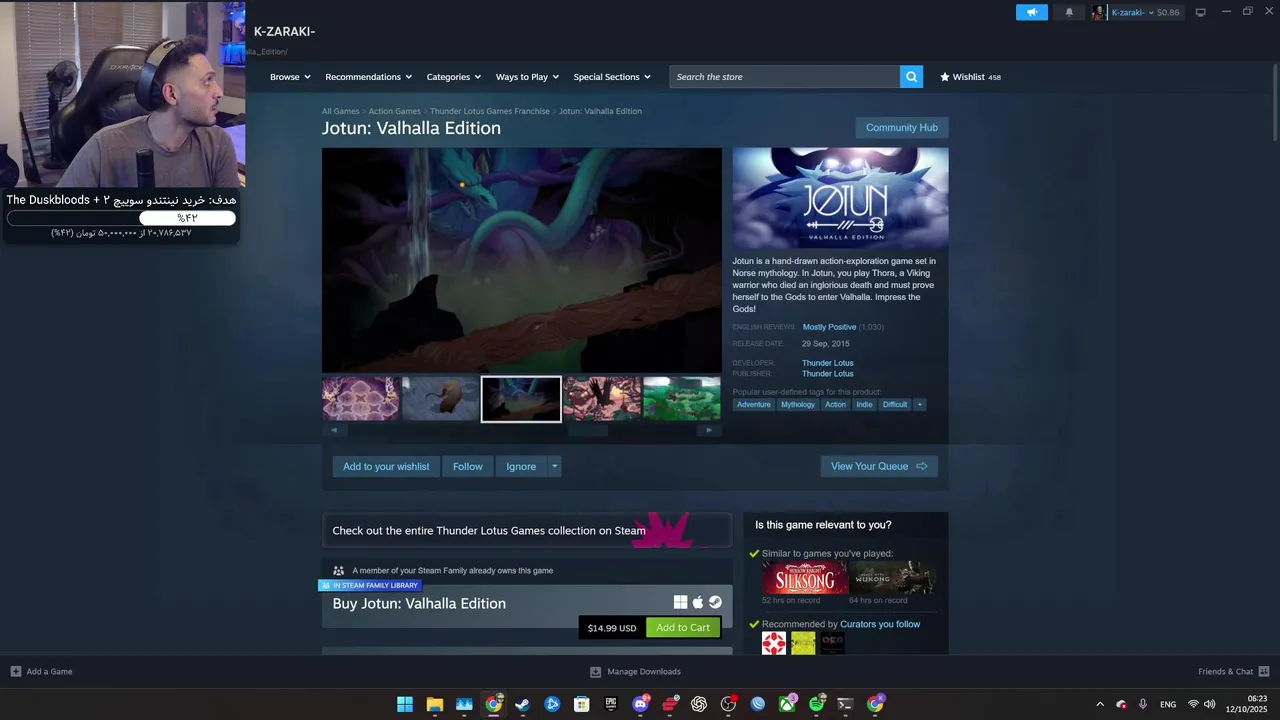Open the Special Sections menu
Screen dimensions: 1280x720
(x=612, y=77)
